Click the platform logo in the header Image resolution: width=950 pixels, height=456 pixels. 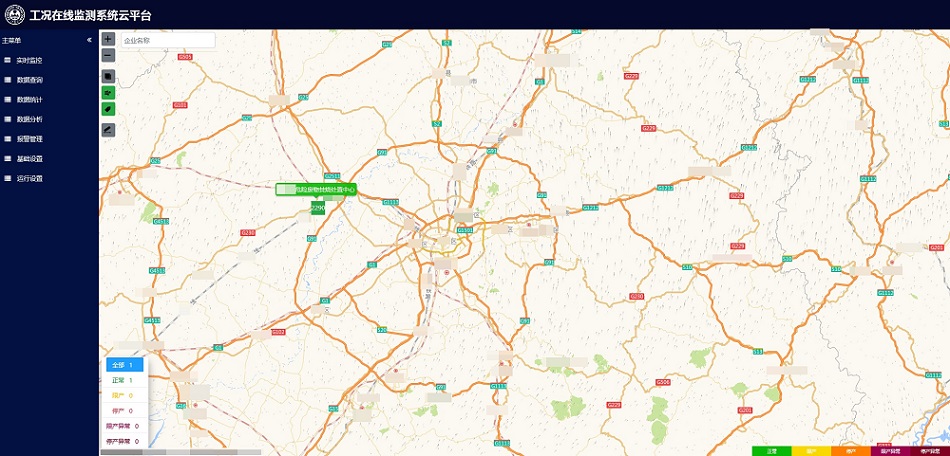pos(15,15)
